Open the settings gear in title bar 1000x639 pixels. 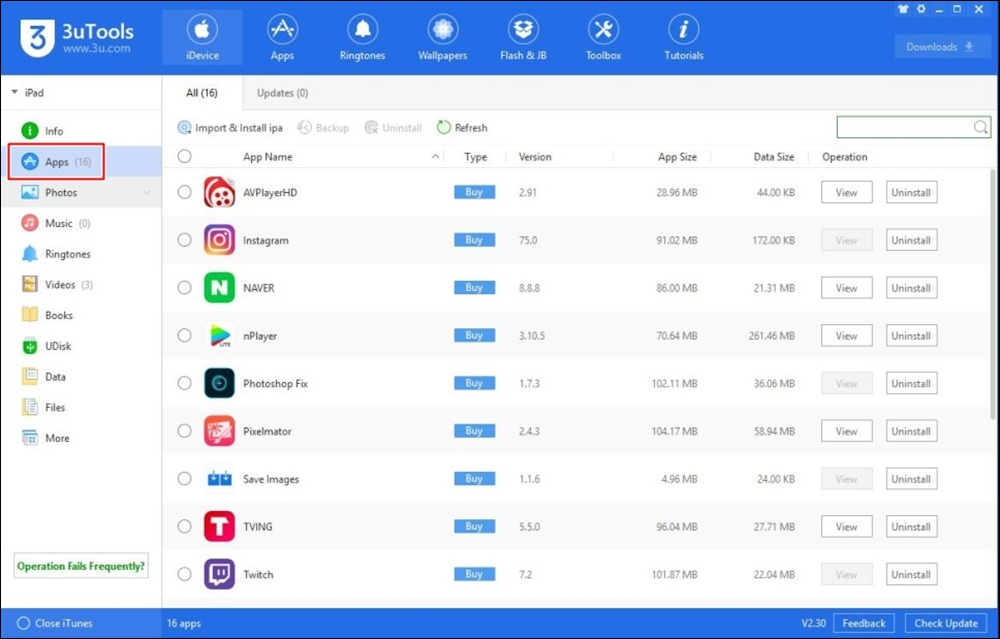tap(921, 9)
